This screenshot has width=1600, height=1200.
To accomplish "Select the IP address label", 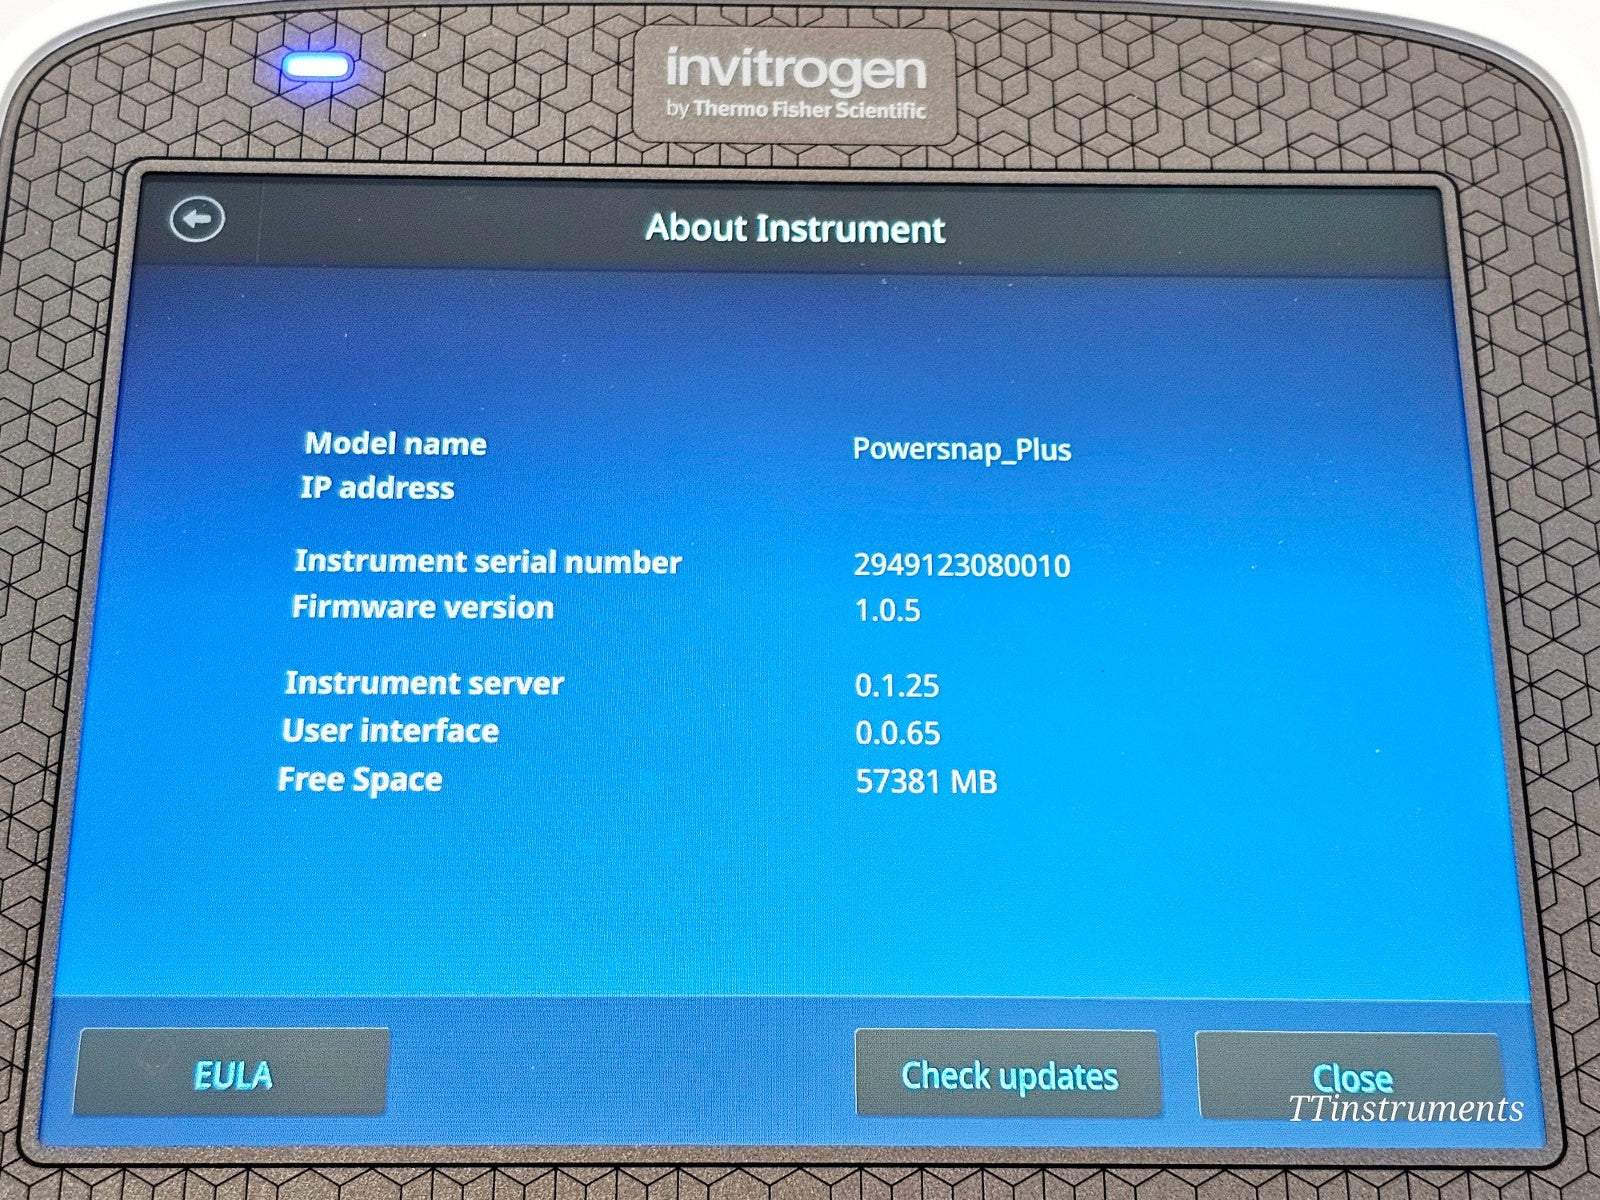I will point(378,488).
